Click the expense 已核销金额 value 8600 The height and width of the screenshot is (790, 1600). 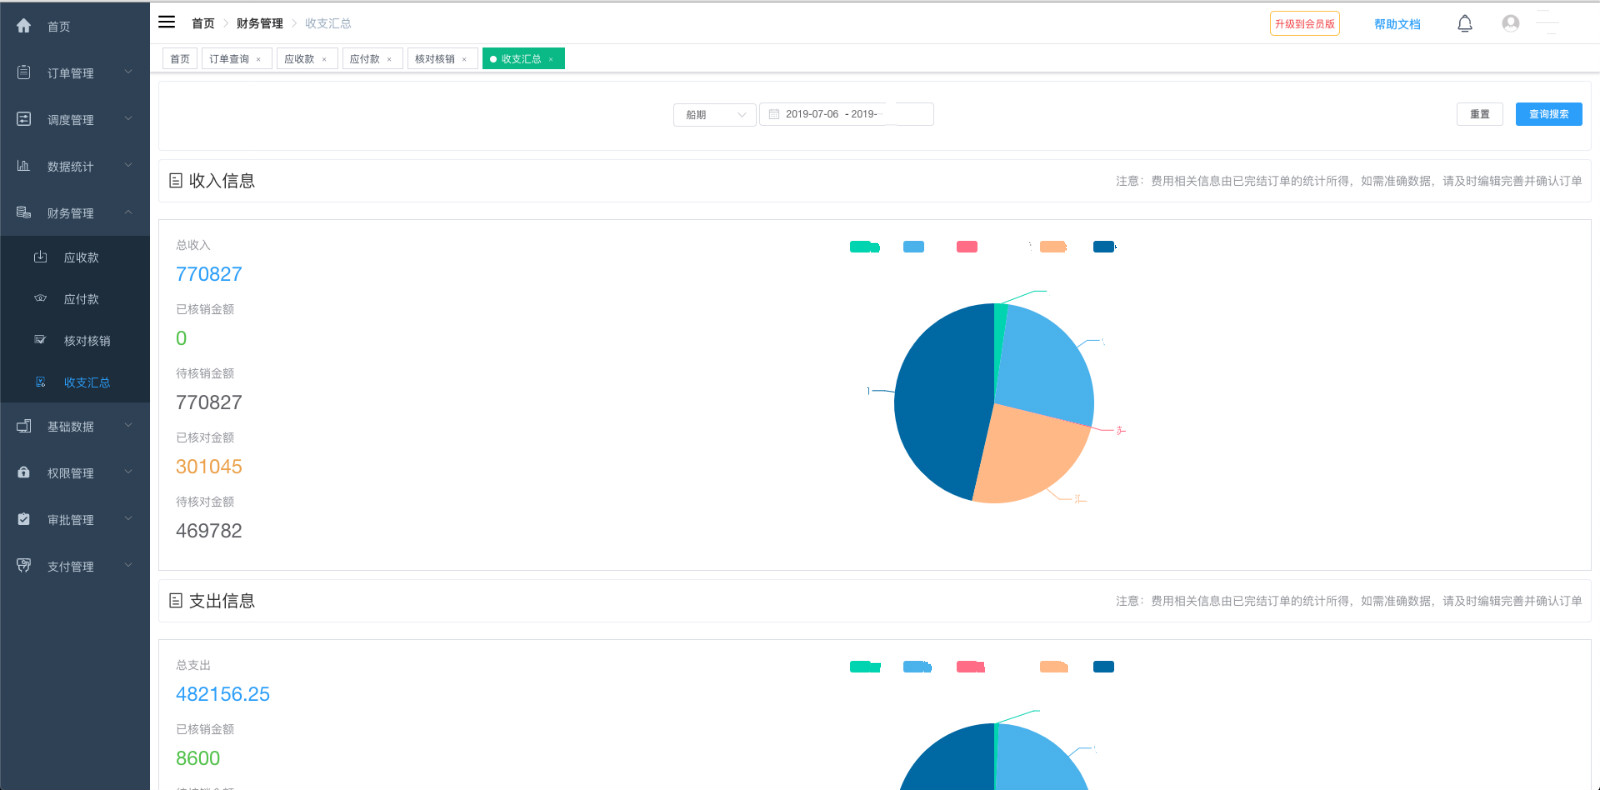click(198, 758)
